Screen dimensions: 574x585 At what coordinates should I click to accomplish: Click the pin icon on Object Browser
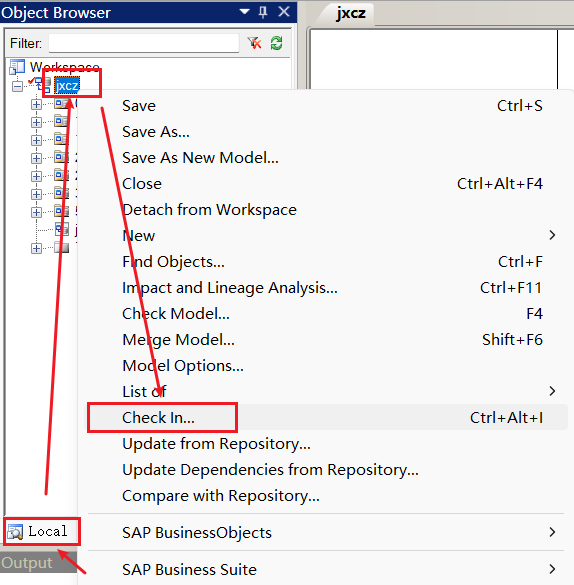click(263, 12)
